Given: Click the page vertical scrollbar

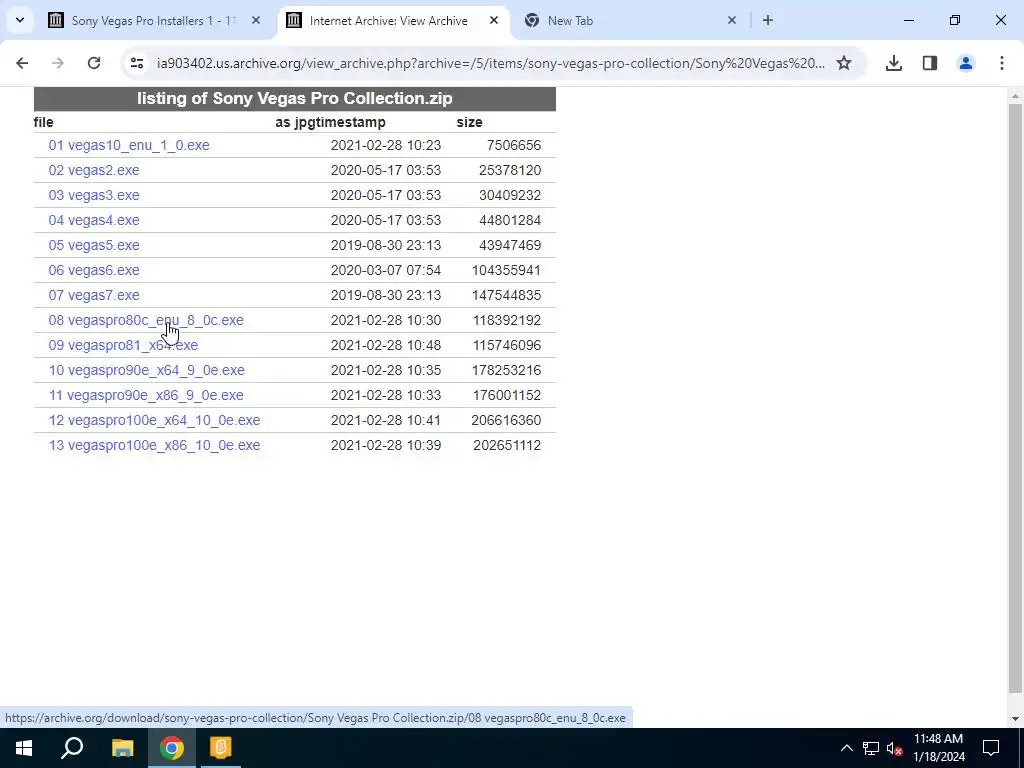Looking at the screenshot, I should (x=1015, y=397).
